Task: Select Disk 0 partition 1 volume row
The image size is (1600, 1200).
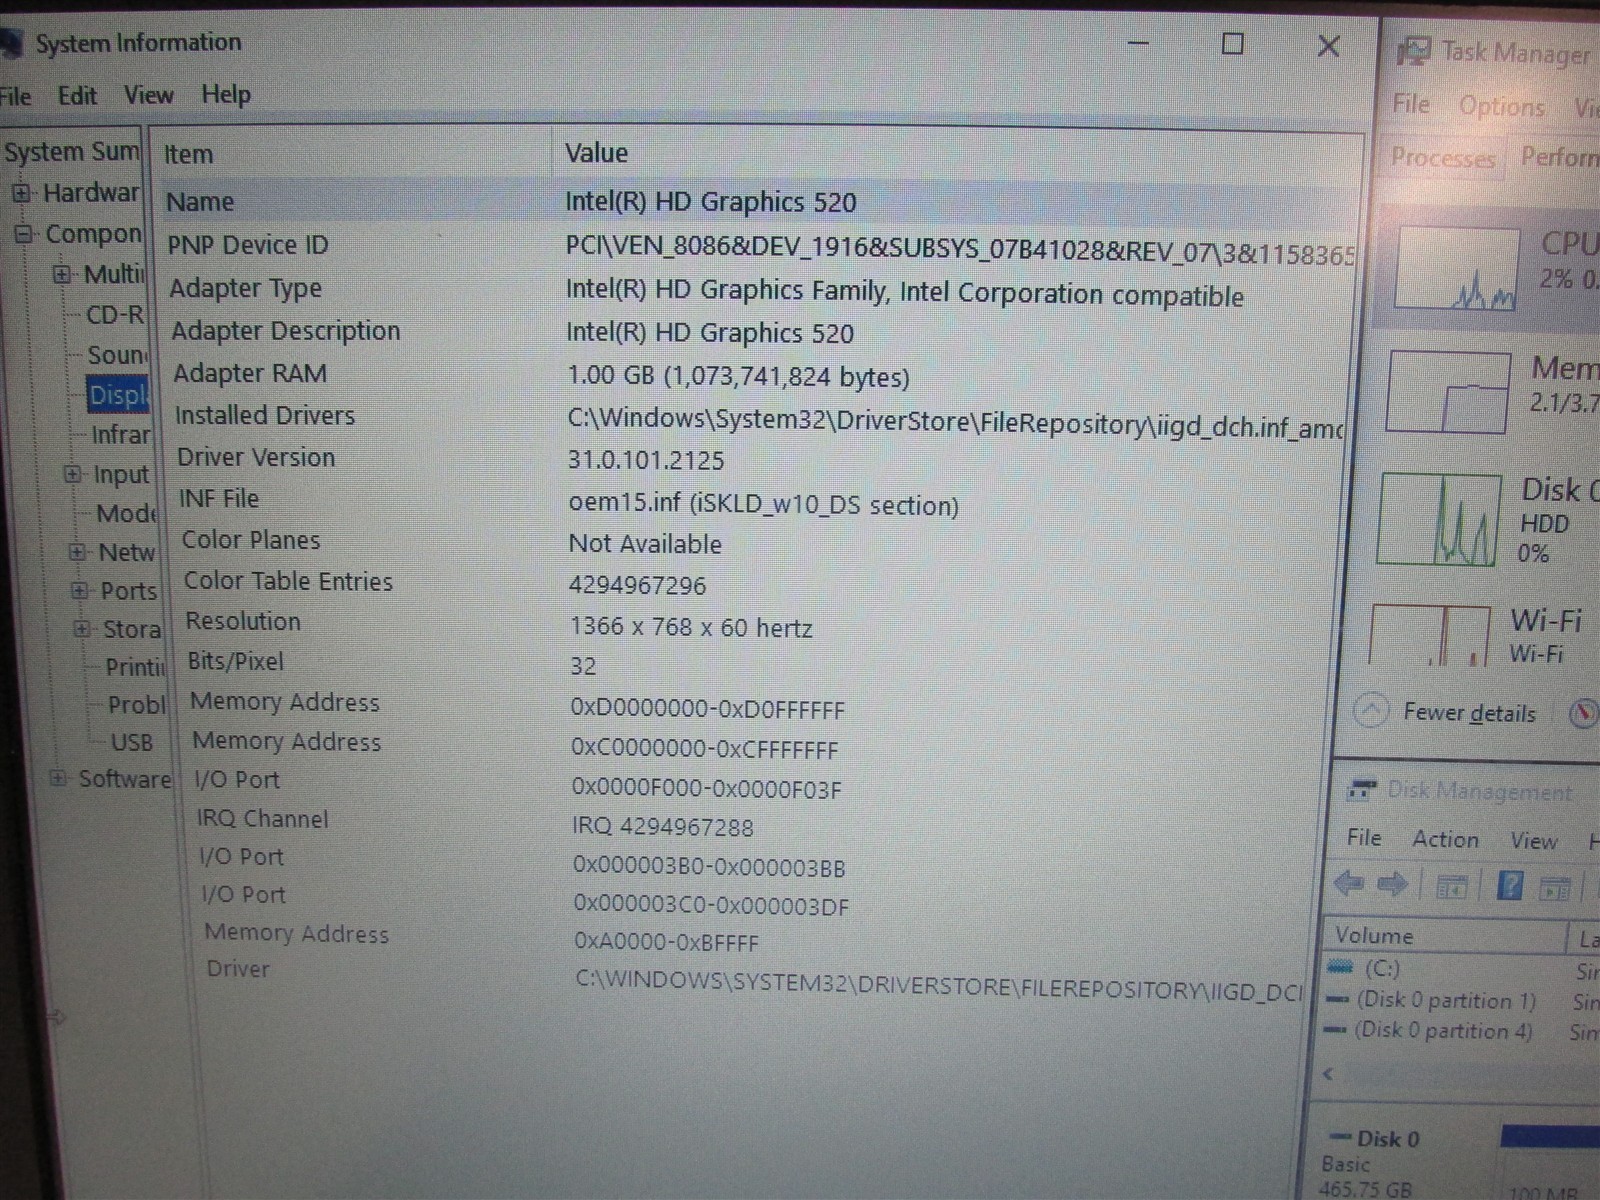Action: tap(1460, 1000)
